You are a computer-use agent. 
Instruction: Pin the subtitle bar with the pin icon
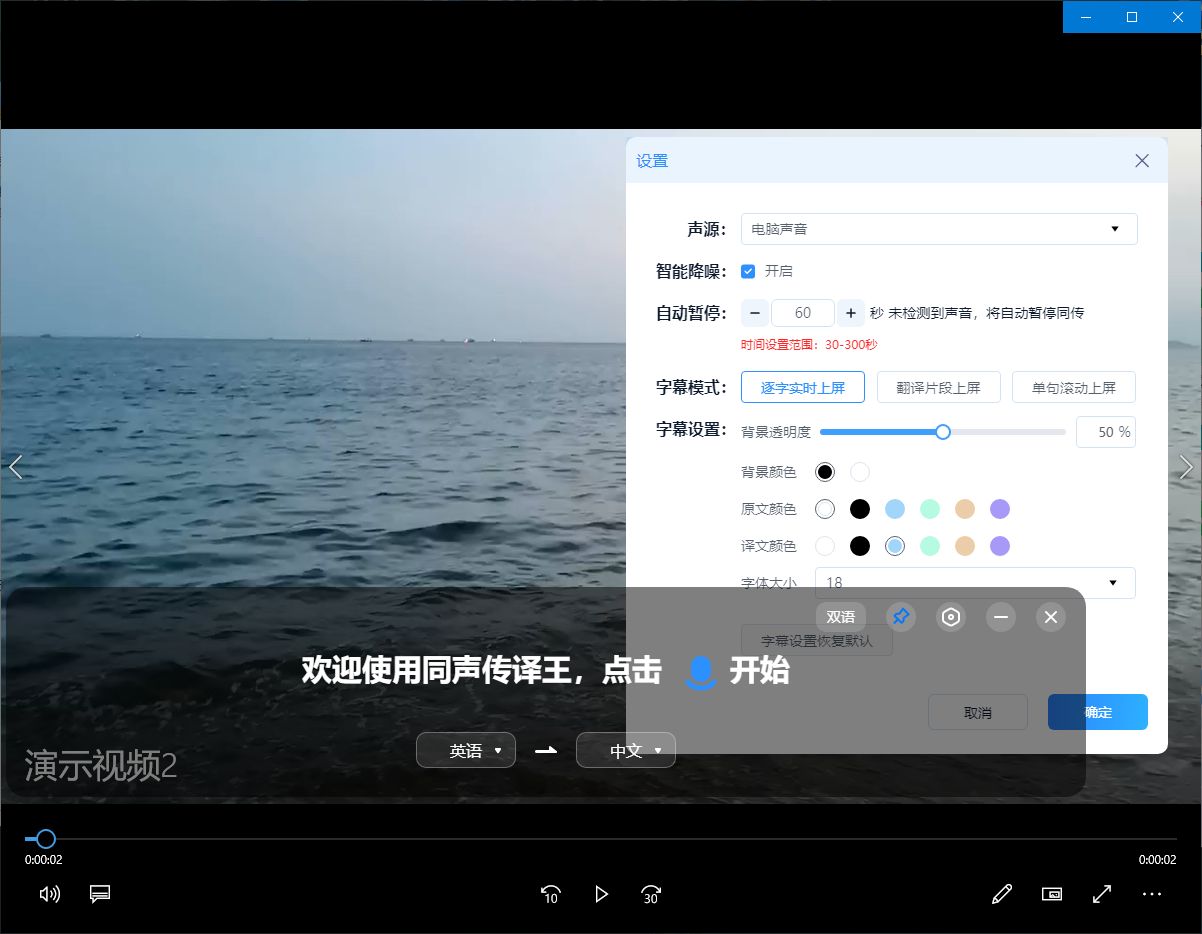pyautogui.click(x=901, y=617)
